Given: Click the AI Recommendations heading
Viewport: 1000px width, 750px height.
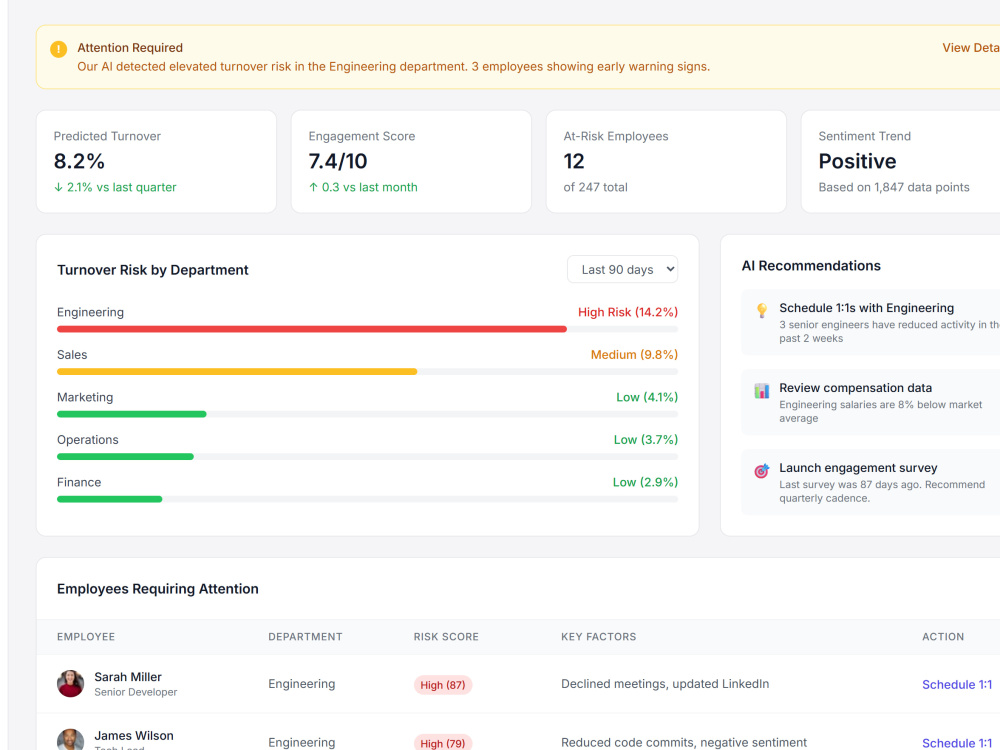Looking at the screenshot, I should coord(811,266).
